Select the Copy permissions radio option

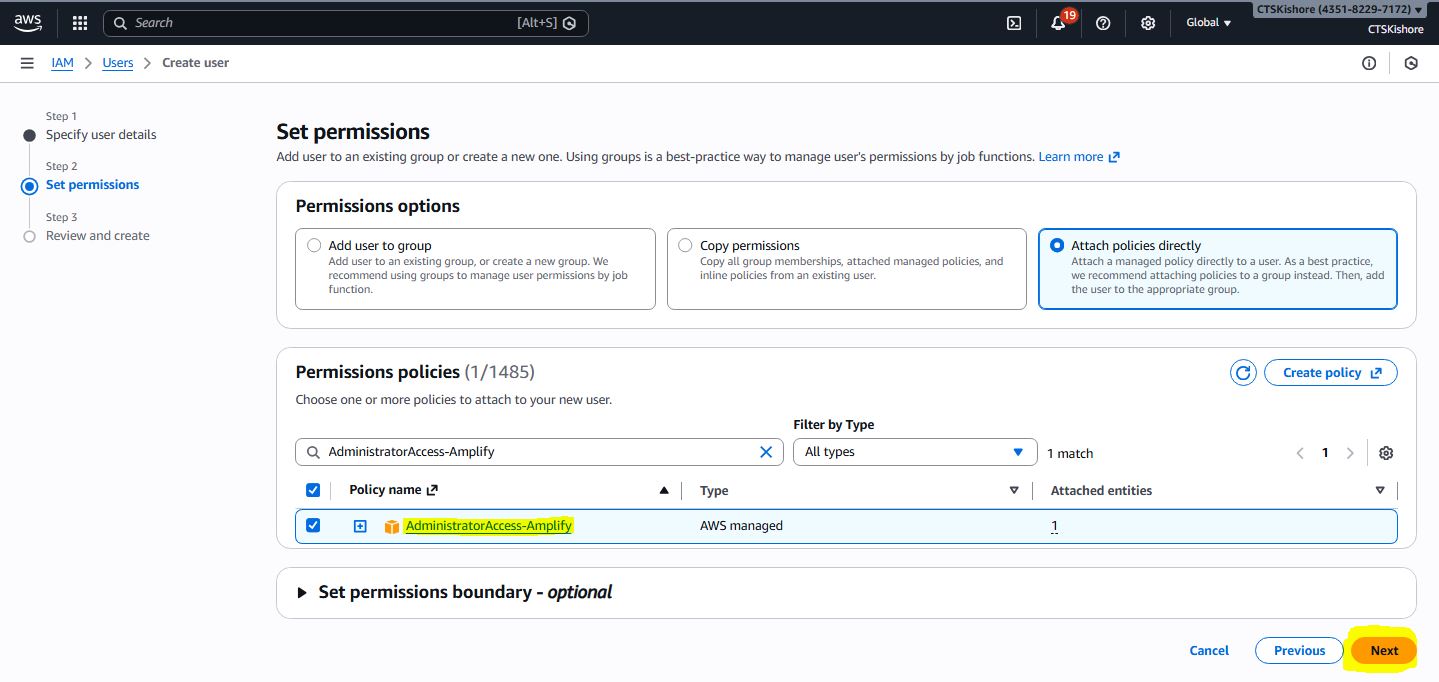(x=685, y=245)
